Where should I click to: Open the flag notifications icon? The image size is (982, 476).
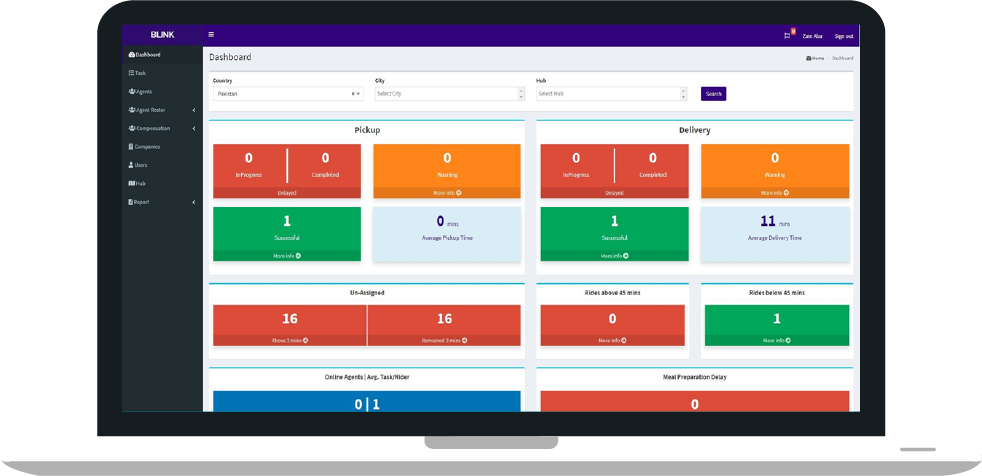click(787, 36)
